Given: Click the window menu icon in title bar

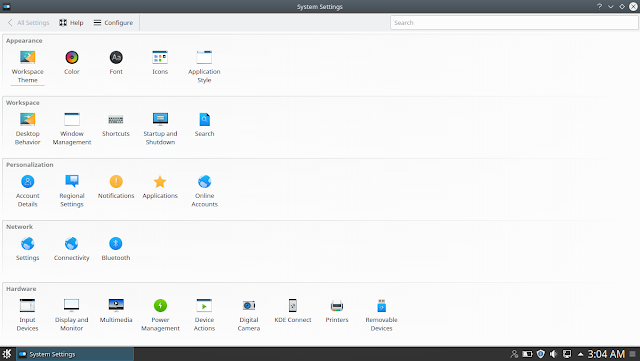Looking at the screenshot, I should (7, 7).
